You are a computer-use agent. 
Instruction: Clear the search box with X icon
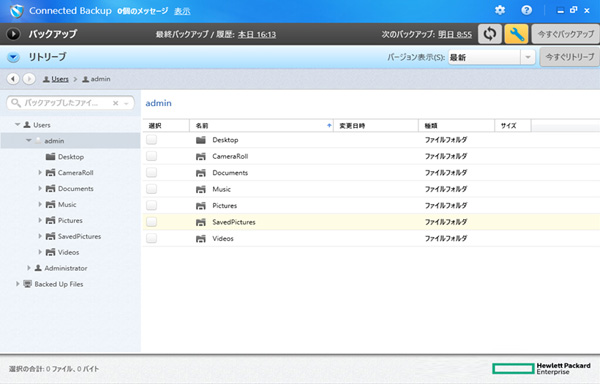point(116,103)
